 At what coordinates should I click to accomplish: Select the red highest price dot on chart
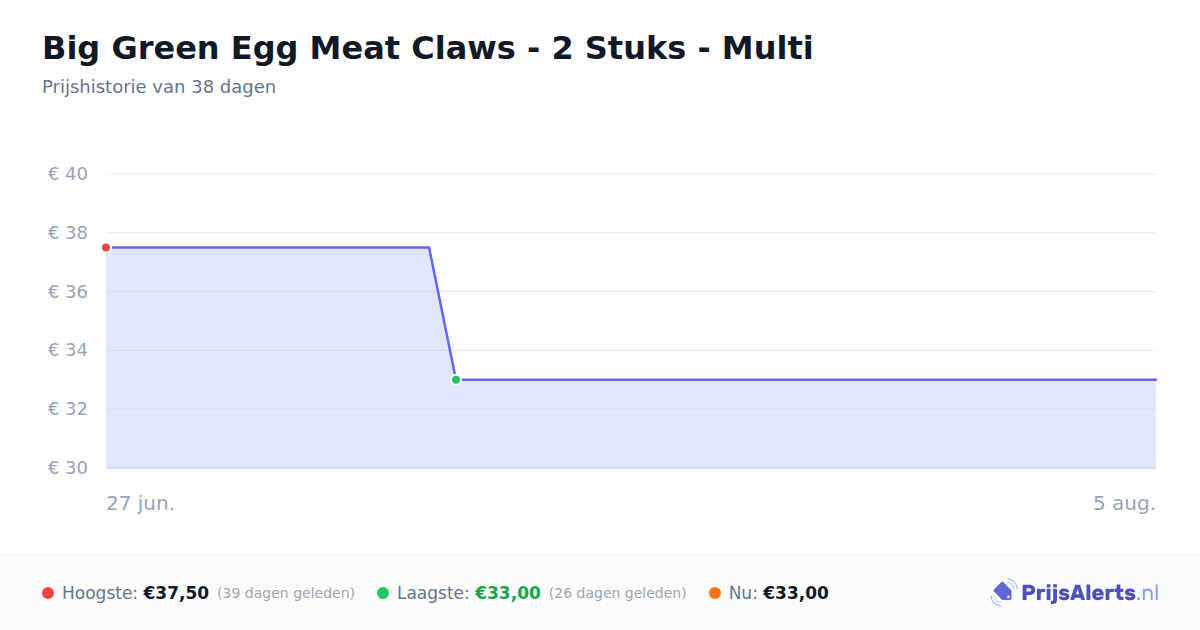[x=106, y=247]
